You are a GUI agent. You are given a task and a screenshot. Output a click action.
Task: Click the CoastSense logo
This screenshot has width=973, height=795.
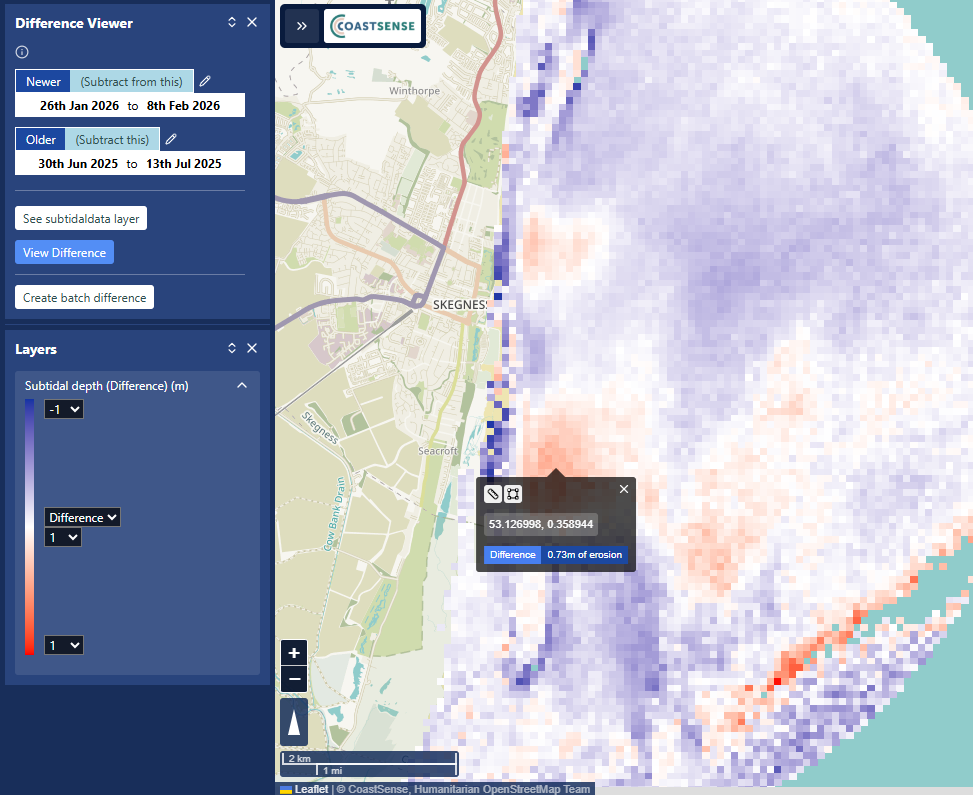tap(372, 26)
